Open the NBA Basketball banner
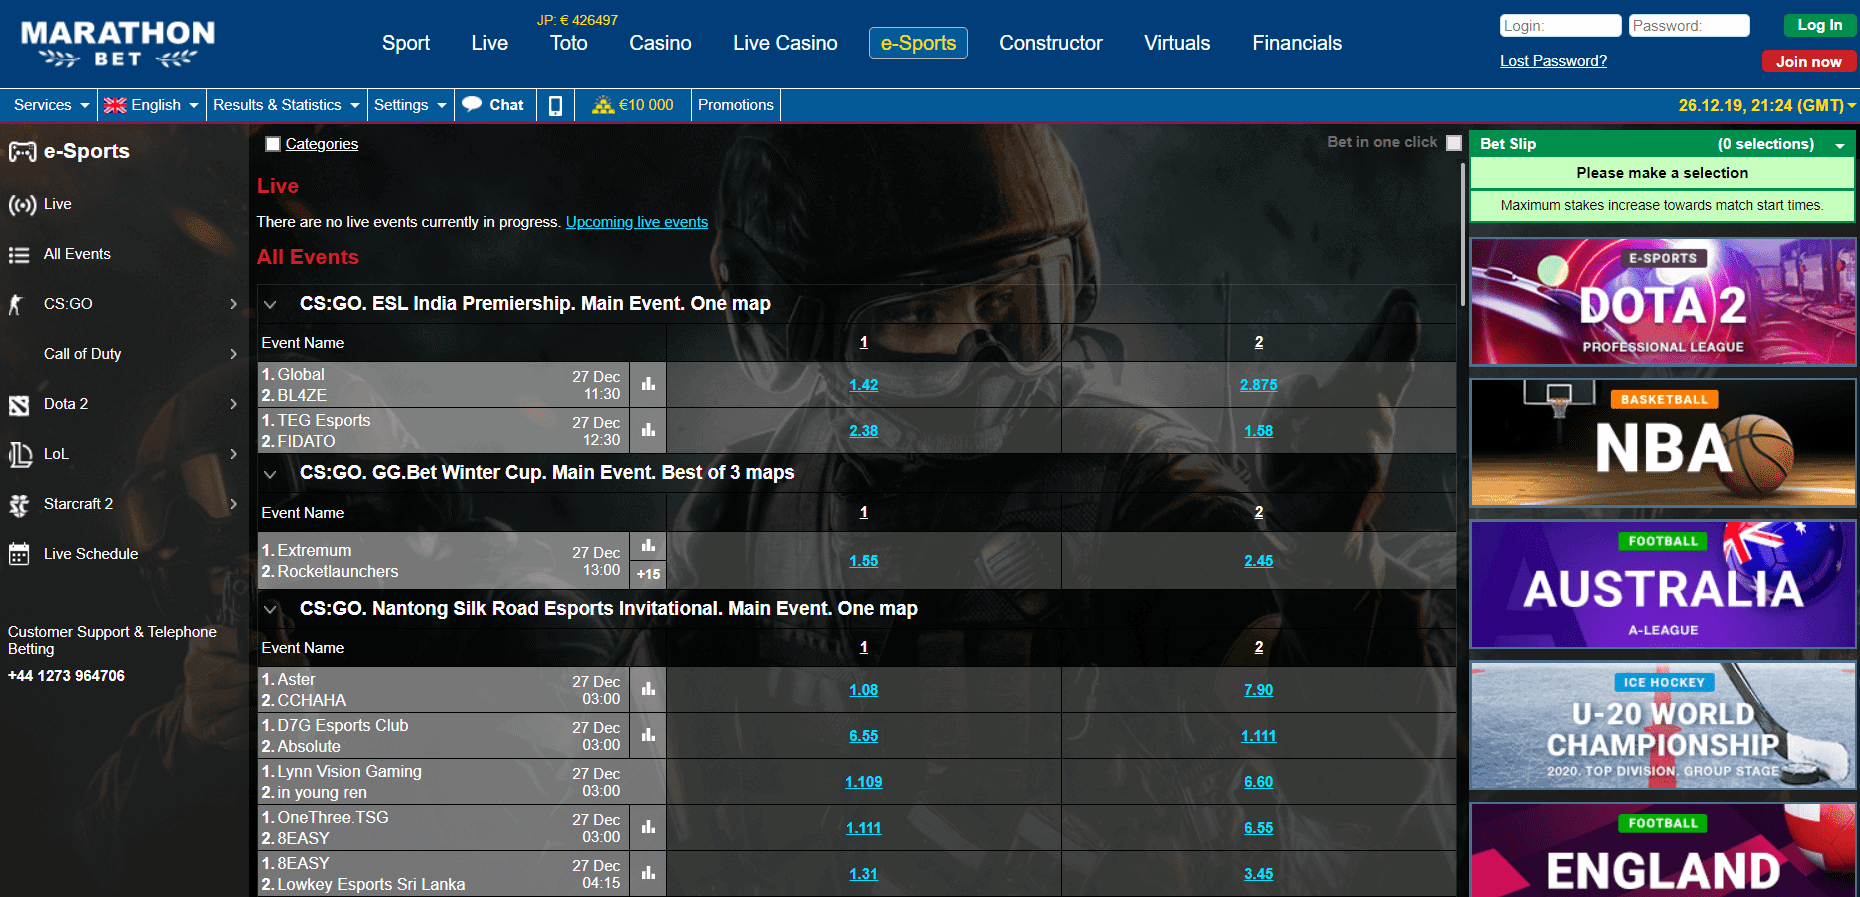This screenshot has width=1860, height=897. pos(1663,443)
